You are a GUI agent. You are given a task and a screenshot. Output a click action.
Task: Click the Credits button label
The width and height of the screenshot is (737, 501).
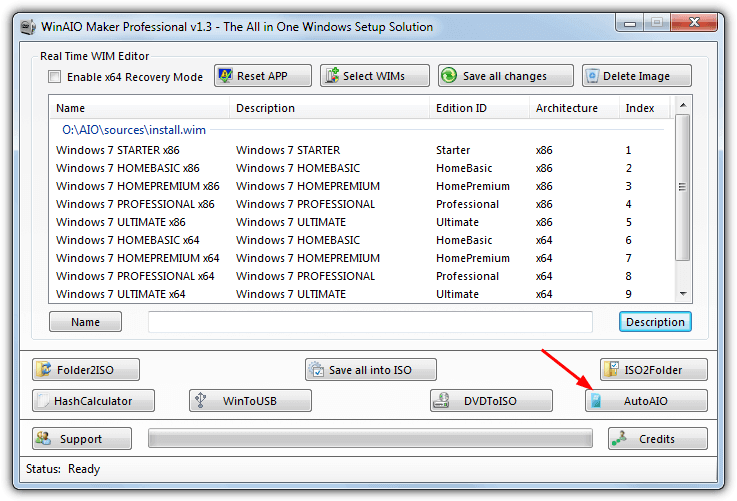tap(657, 439)
